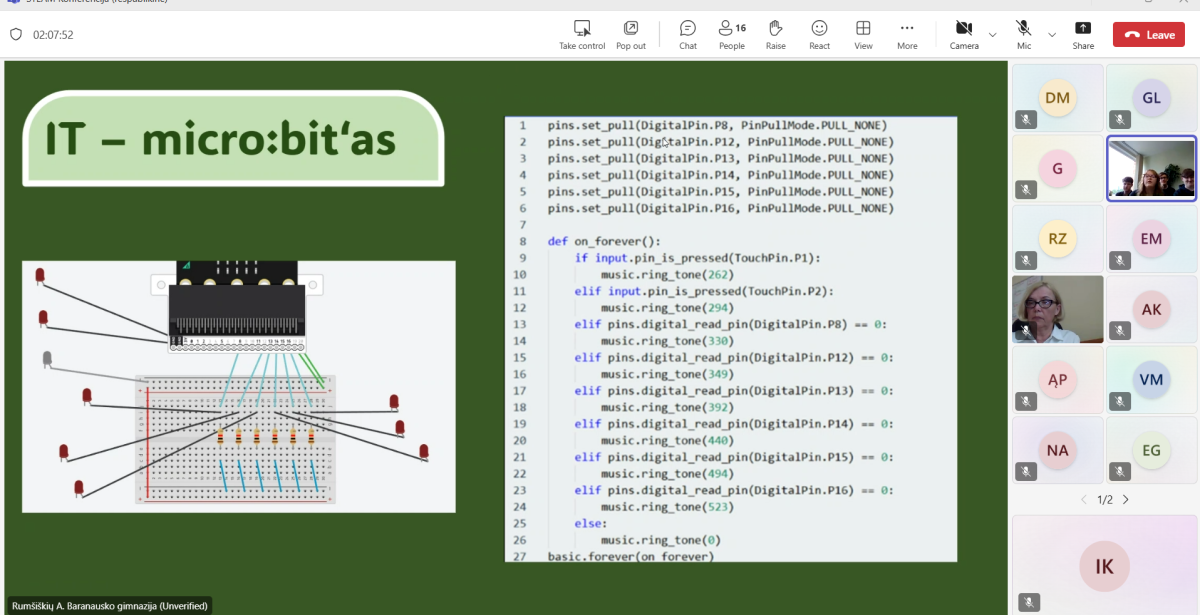This screenshot has height=615, width=1200.
Task: Click code line 'basic.forever(on_forever)'
Action: point(631,556)
